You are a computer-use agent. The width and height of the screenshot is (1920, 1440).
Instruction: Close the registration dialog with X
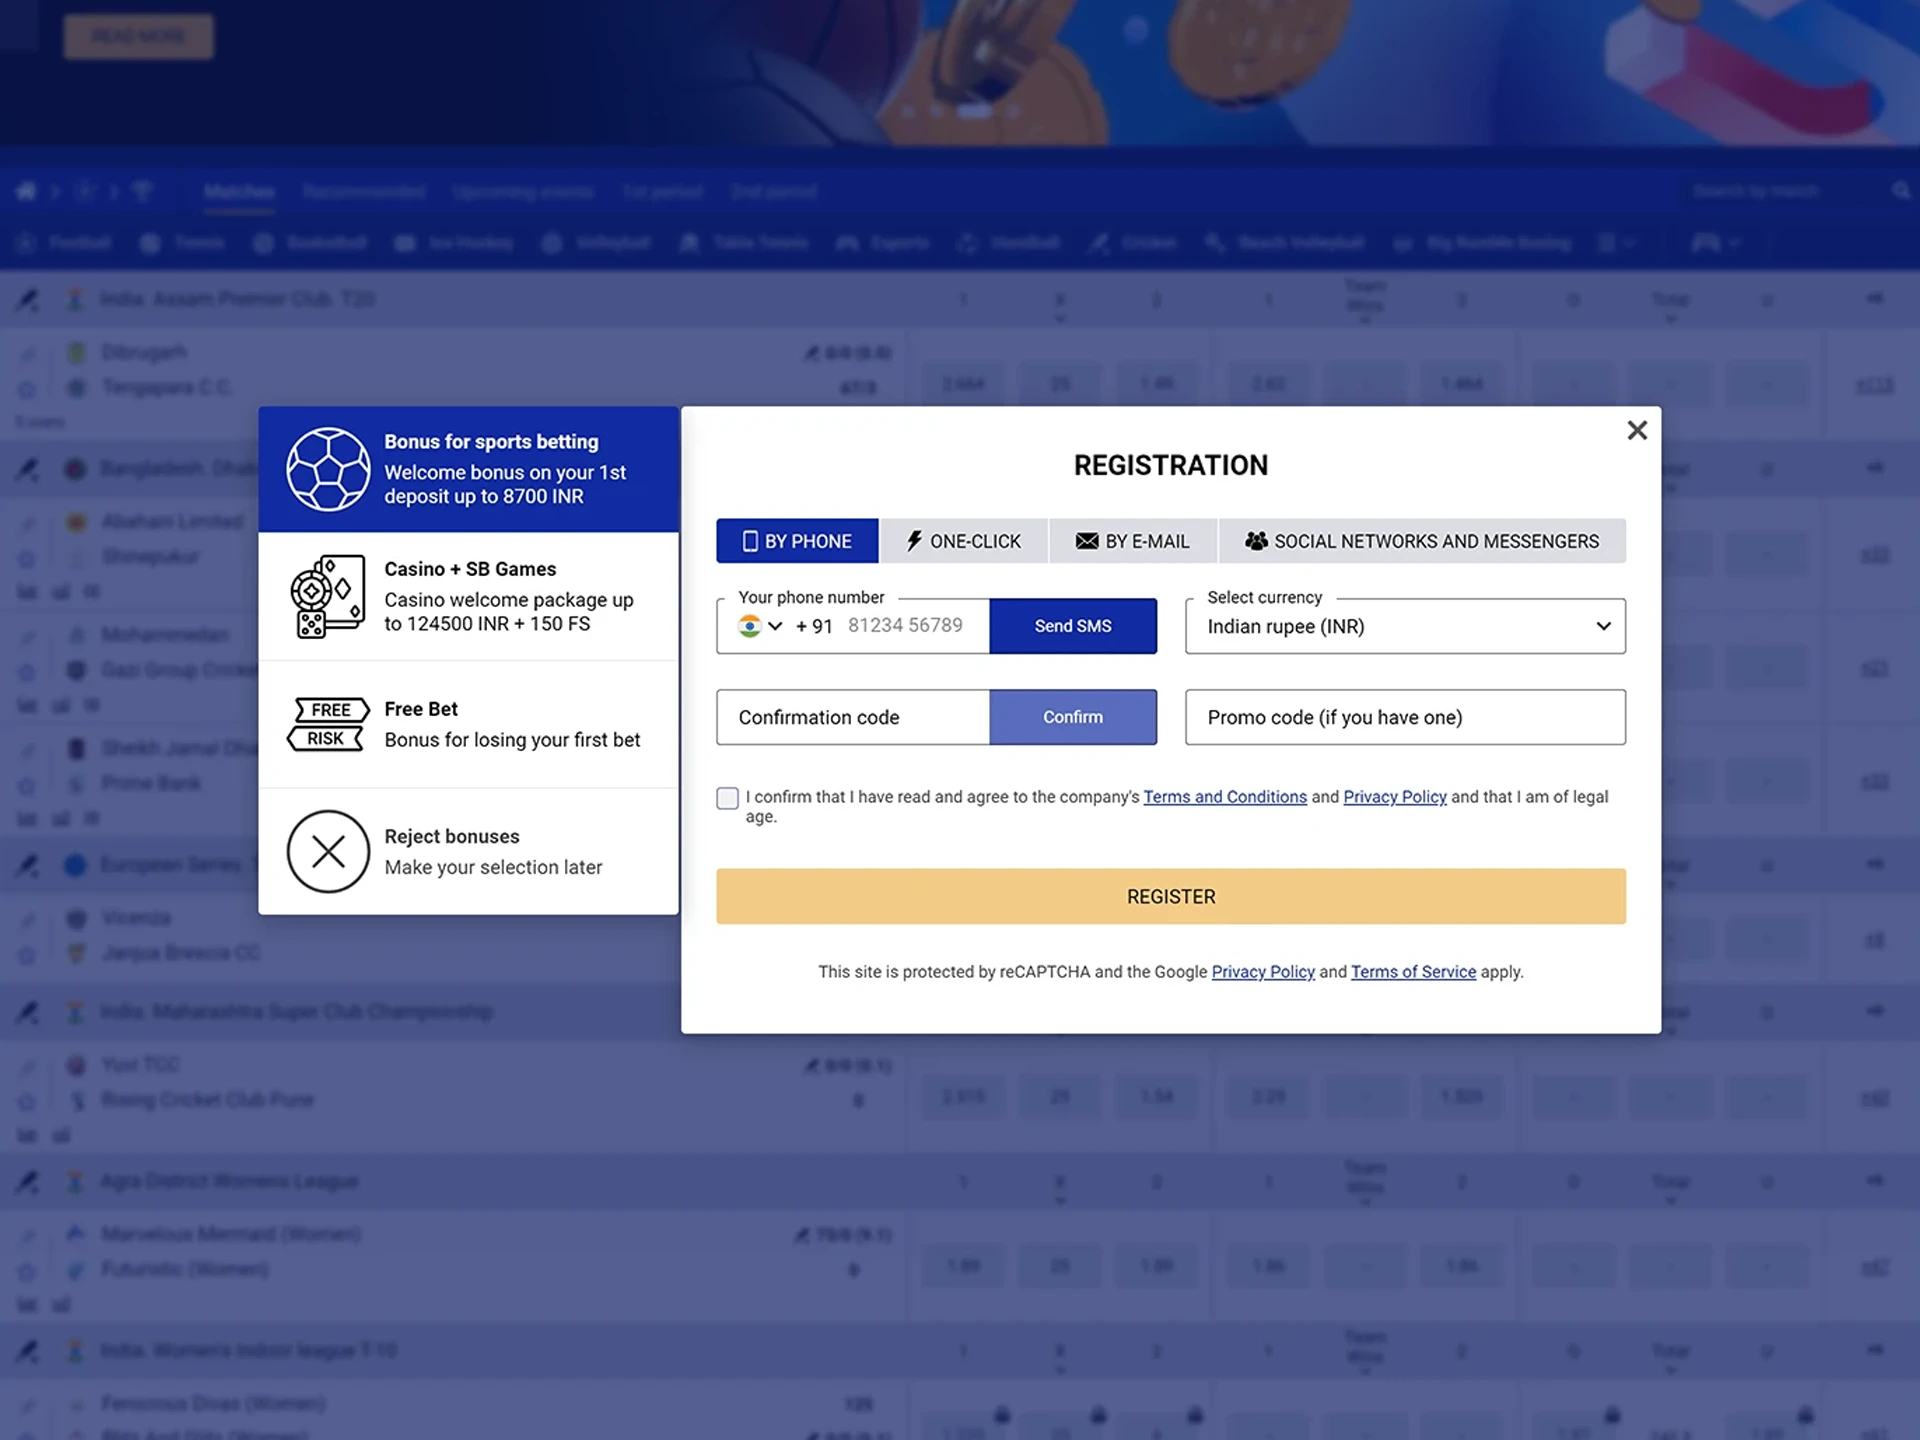(1636, 430)
